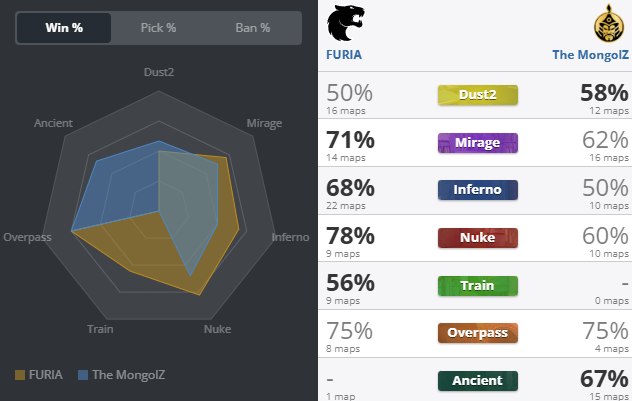Screen dimensions: 632x401
Task: Toggle FURIA series in chart legend
Action: 39,375
